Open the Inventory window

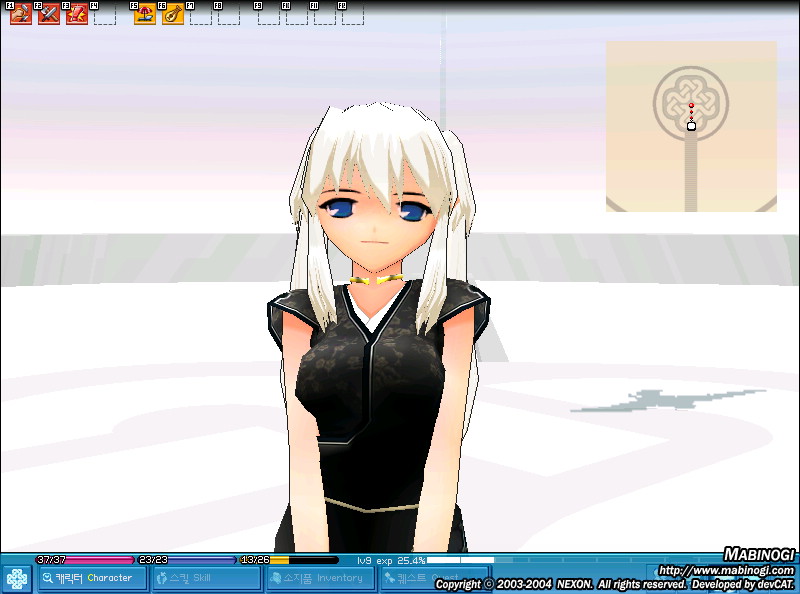pos(321,578)
